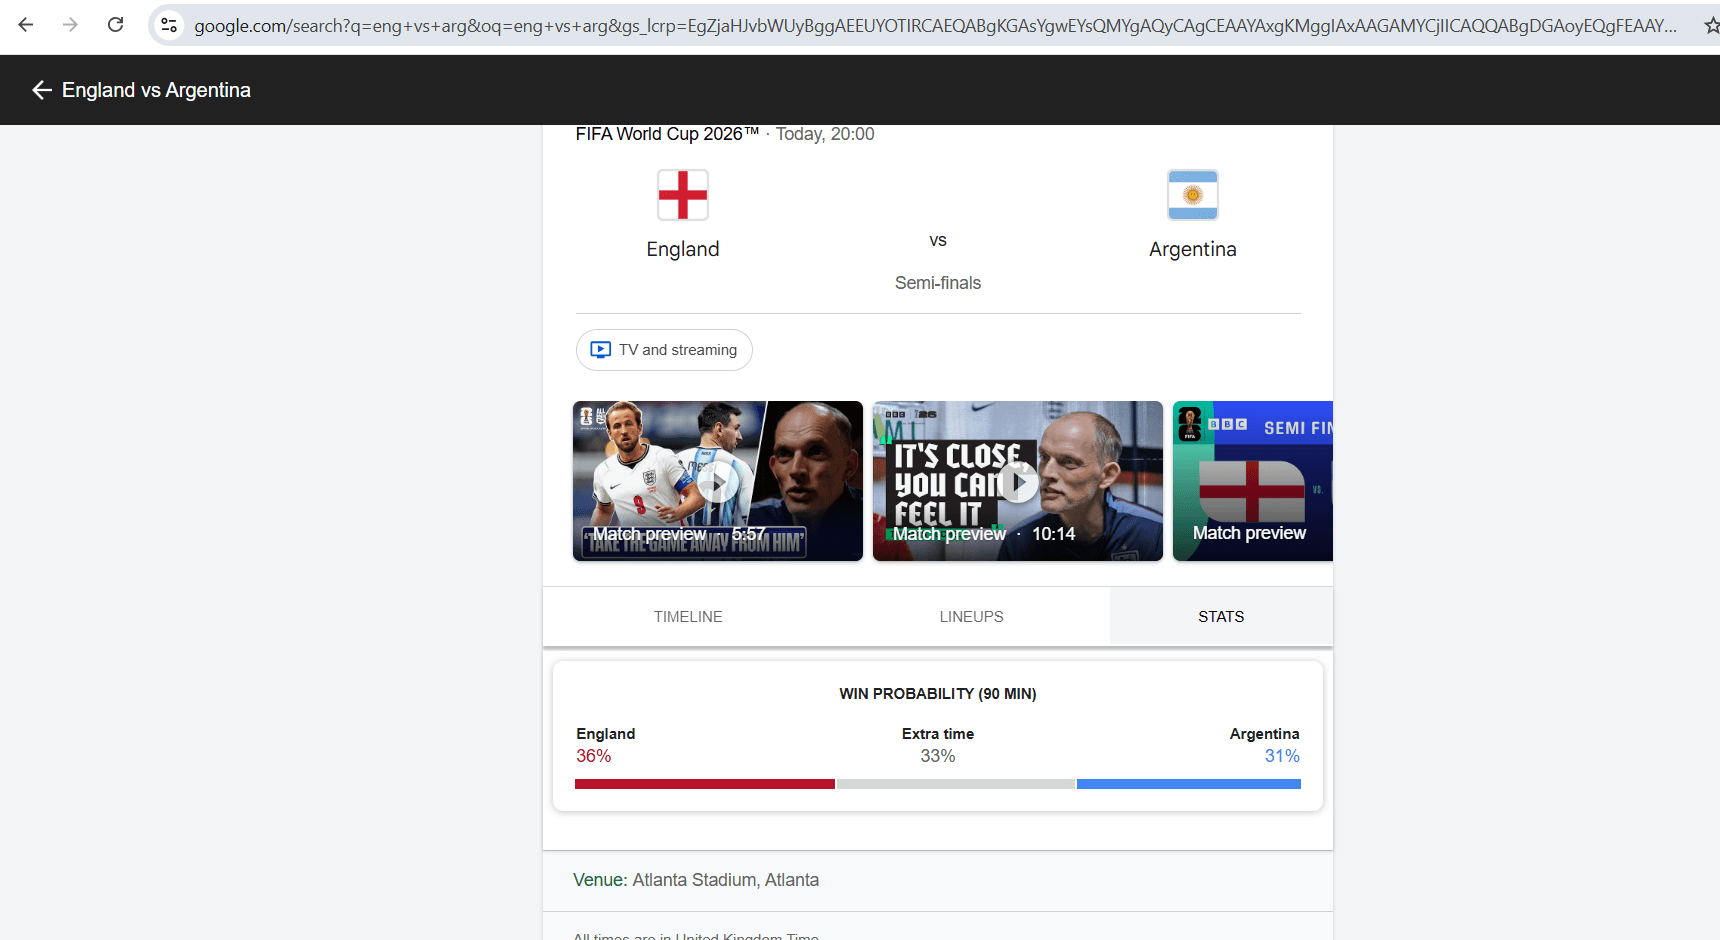This screenshot has height=940, width=1720.
Task: Click the venue Atlanta Stadium, Atlanta text
Action: pos(726,880)
